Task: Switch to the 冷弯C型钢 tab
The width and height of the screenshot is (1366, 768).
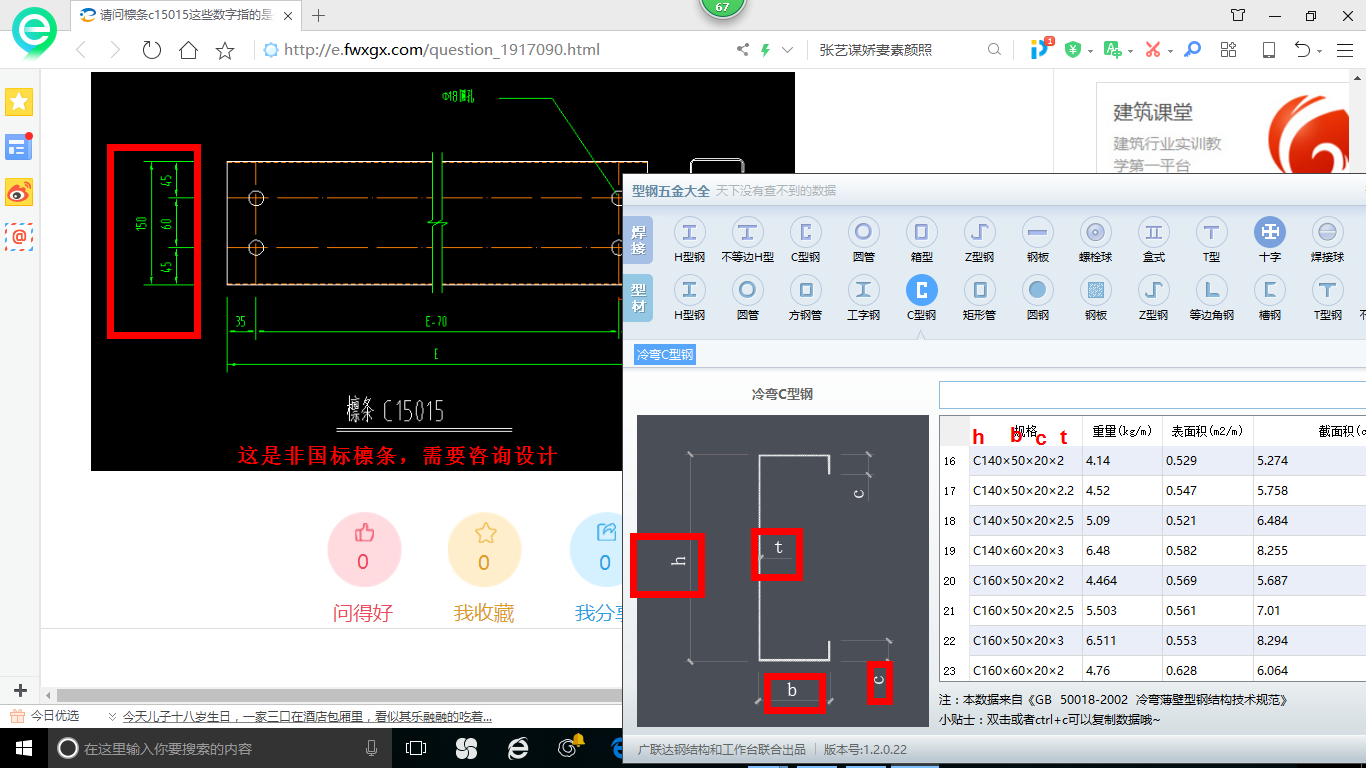Action: [x=664, y=354]
